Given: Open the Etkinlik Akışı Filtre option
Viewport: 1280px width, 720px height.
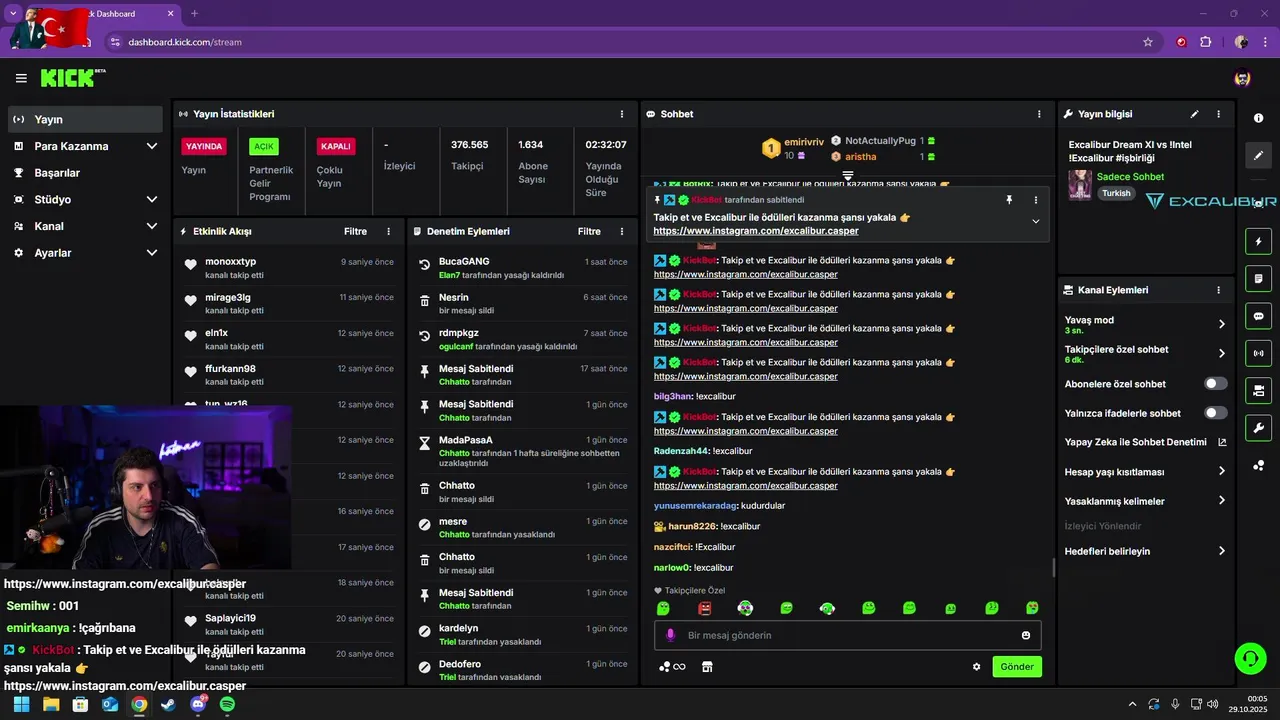Looking at the screenshot, I should click(355, 231).
